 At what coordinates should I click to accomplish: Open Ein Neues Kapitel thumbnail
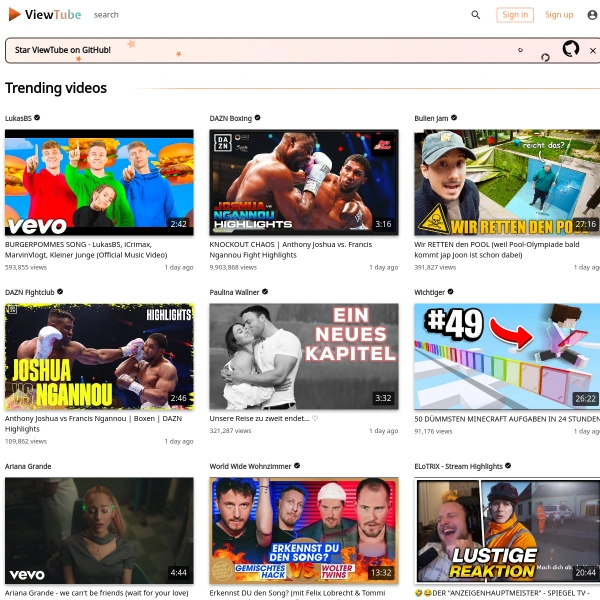(304, 357)
